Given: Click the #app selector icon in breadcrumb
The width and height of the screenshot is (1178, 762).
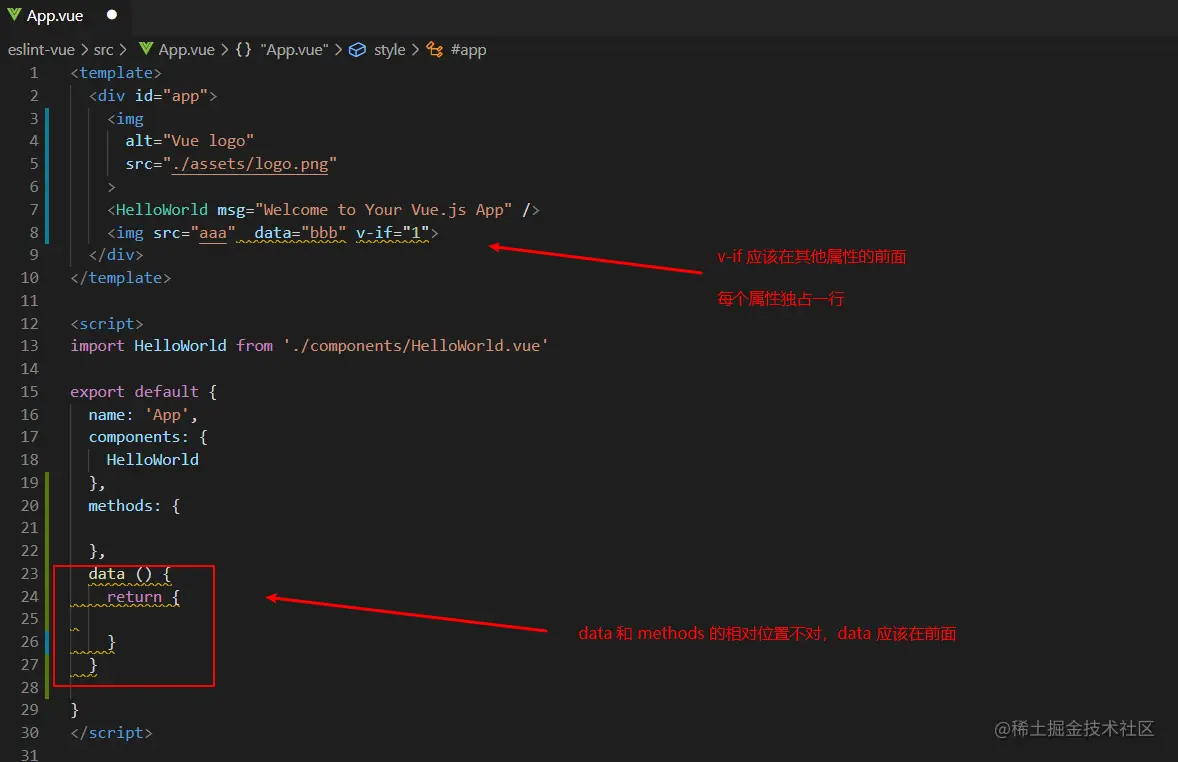Looking at the screenshot, I should click(434, 50).
